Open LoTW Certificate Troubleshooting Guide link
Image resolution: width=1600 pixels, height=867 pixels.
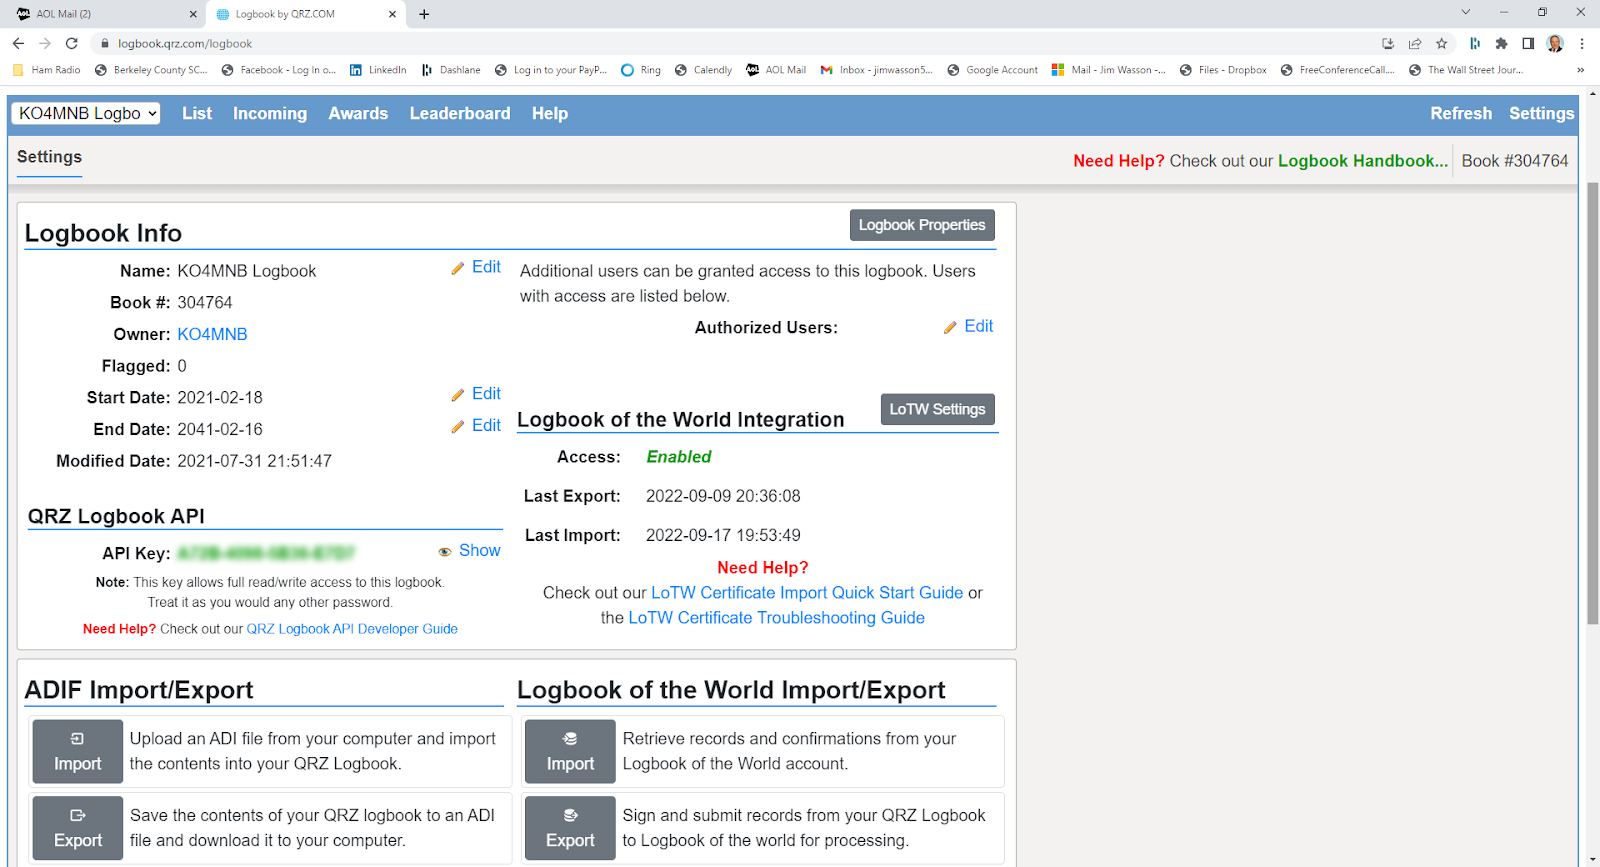pos(776,618)
